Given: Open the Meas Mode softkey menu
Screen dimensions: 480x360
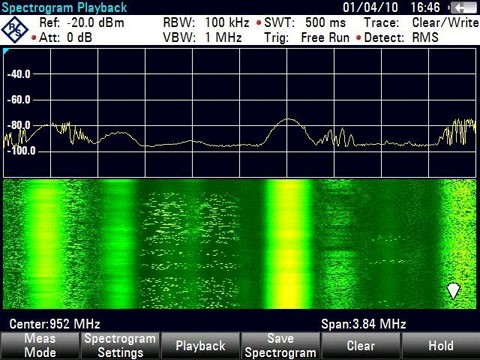Looking at the screenshot, I should tap(40, 346).
